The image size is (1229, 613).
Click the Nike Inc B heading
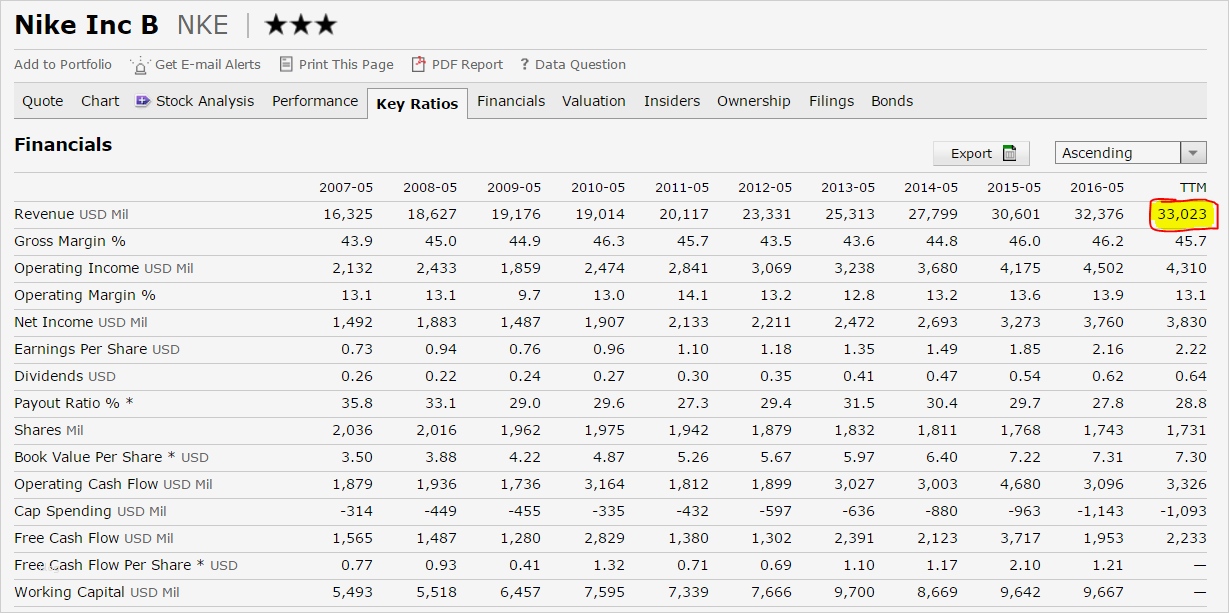click(86, 25)
